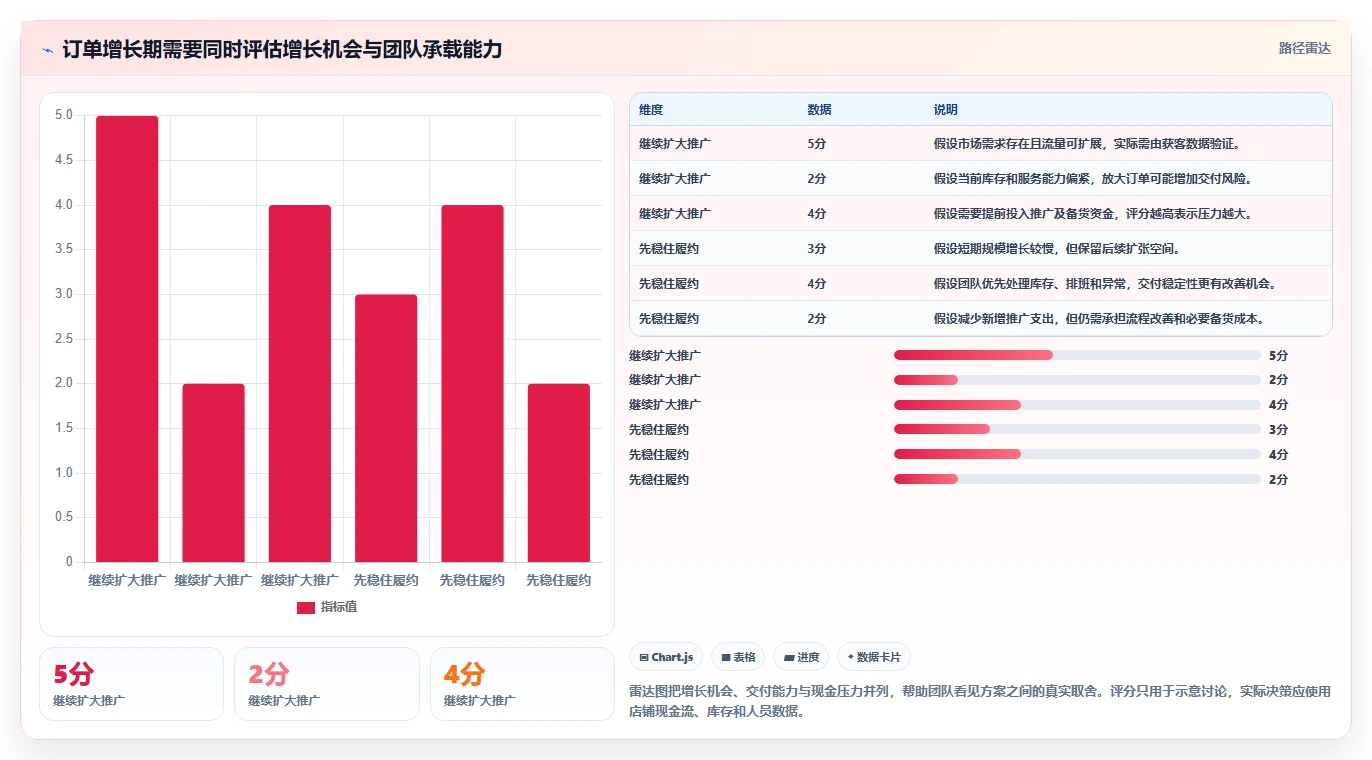The image size is (1372, 760).
Task: Click the 先稳住履约 progress bar showing 2分
Action: [x=1077, y=479]
